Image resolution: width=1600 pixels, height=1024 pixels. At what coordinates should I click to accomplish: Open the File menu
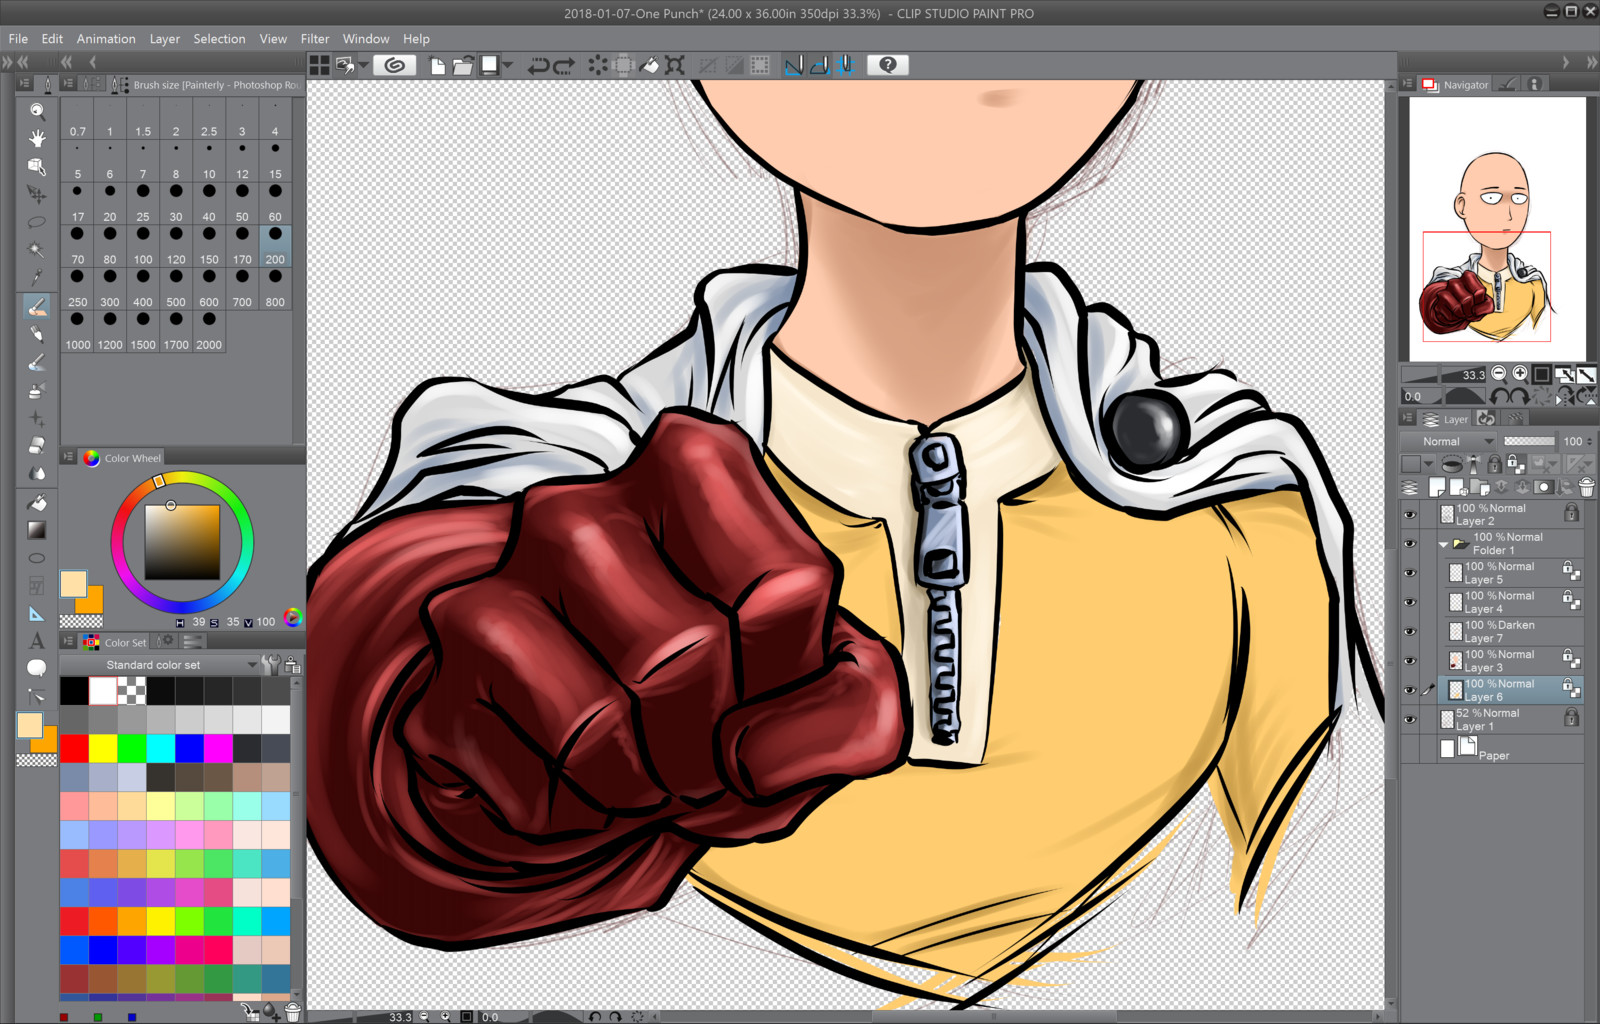(18, 39)
